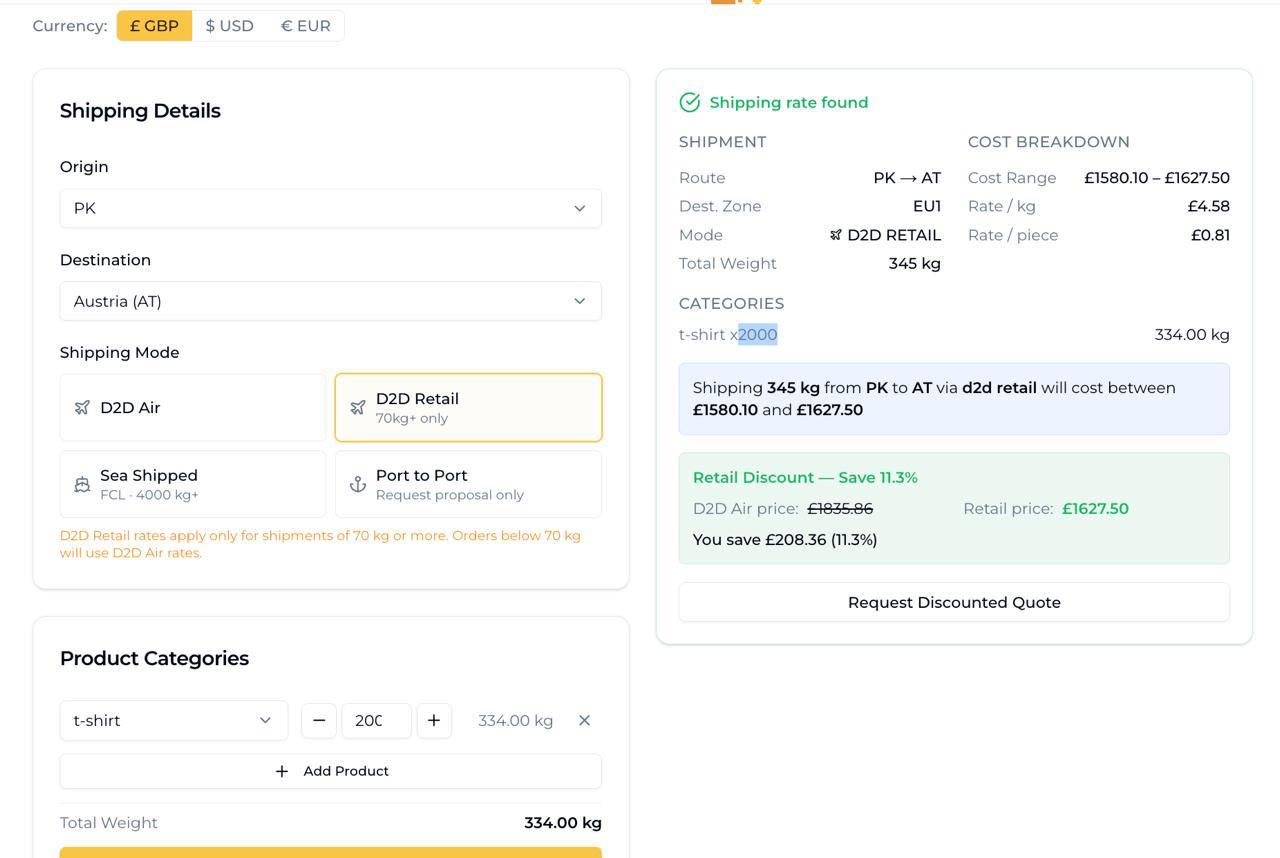Click the You save £208.36 (11.3%) text
The image size is (1280, 858).
tap(785, 540)
